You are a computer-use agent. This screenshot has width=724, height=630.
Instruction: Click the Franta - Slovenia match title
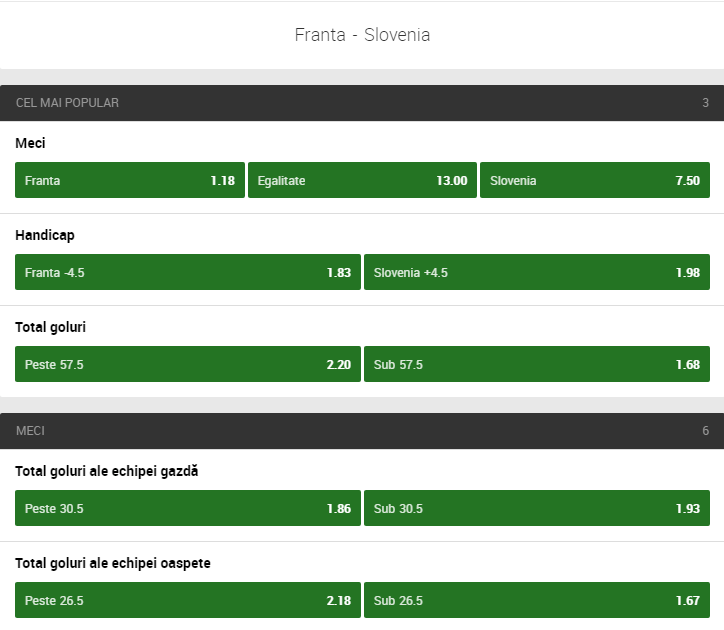[362, 35]
